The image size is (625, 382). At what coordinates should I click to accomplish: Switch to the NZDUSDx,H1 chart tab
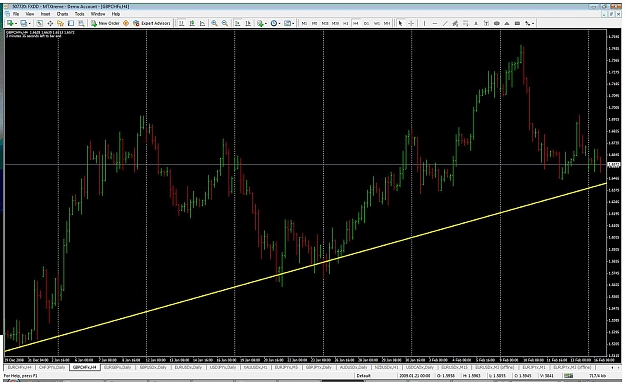386,367
